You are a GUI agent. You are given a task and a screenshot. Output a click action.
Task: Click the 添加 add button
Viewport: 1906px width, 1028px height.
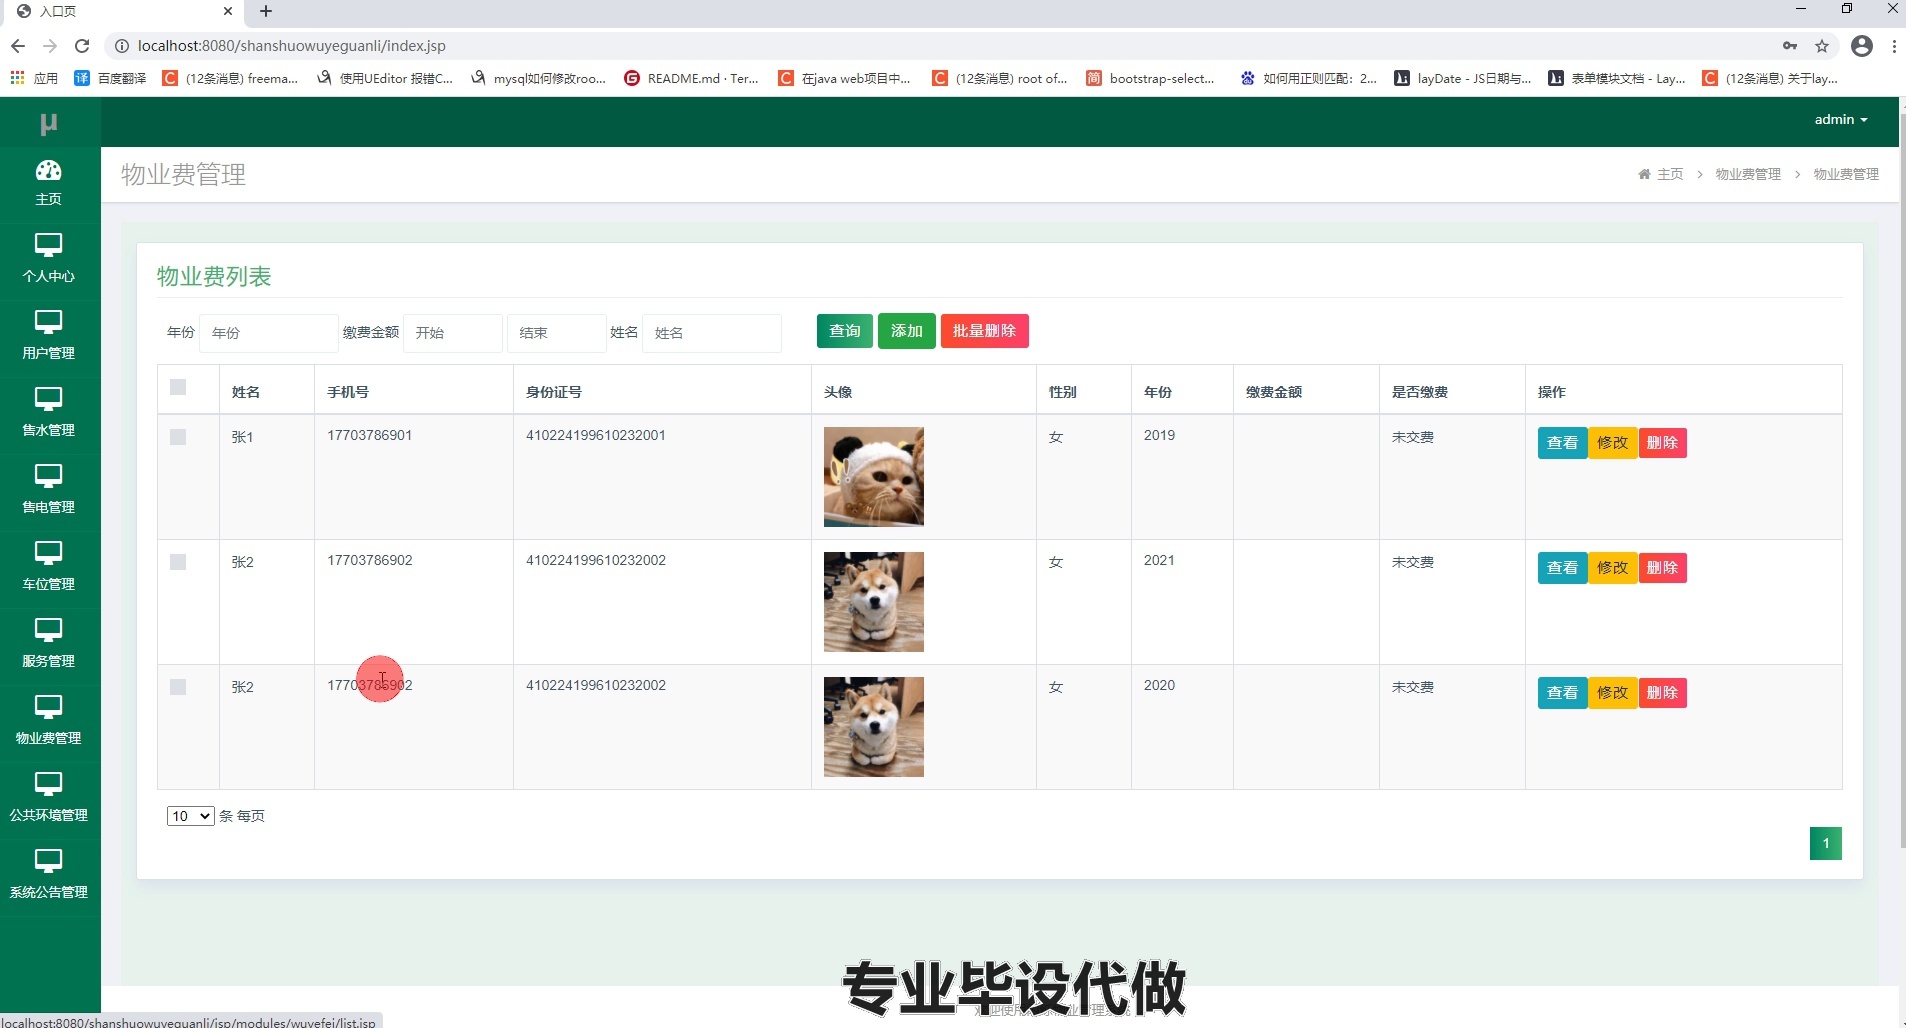(x=907, y=331)
